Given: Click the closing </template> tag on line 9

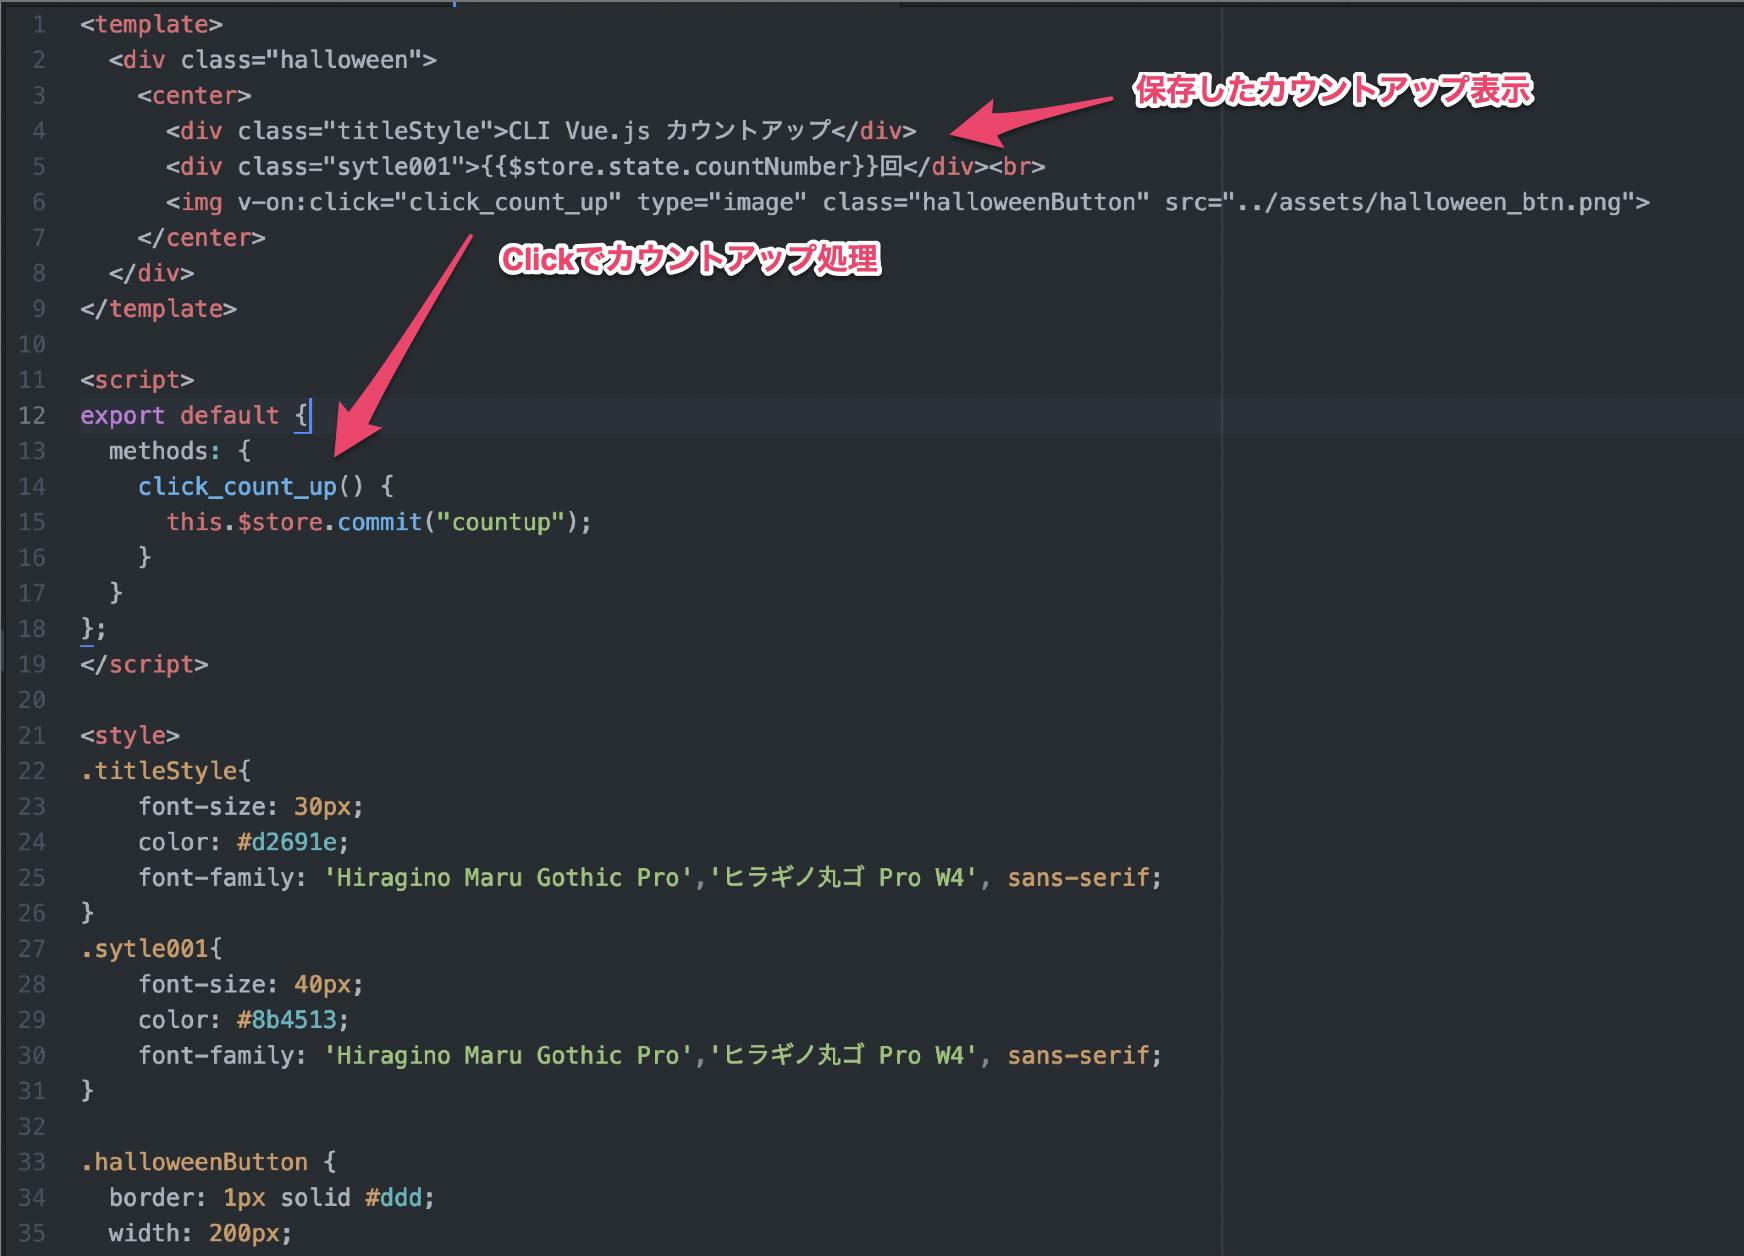Looking at the screenshot, I should pos(159,309).
